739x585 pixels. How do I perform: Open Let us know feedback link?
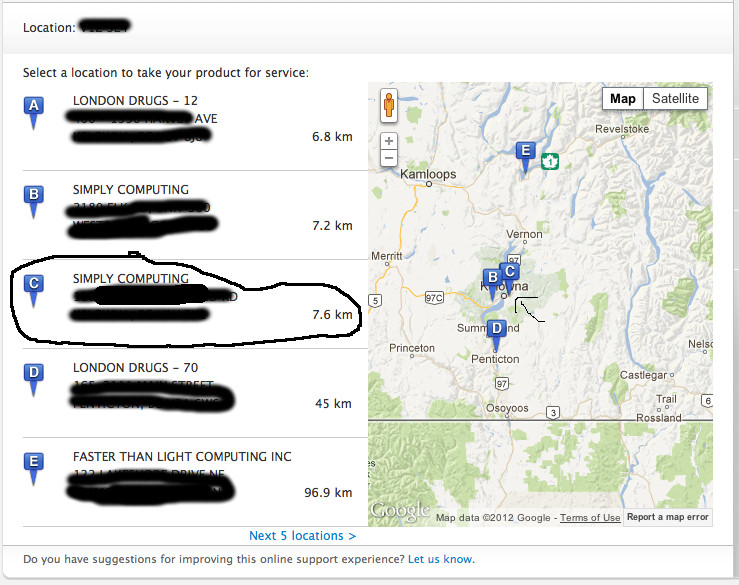pyautogui.click(x=441, y=560)
